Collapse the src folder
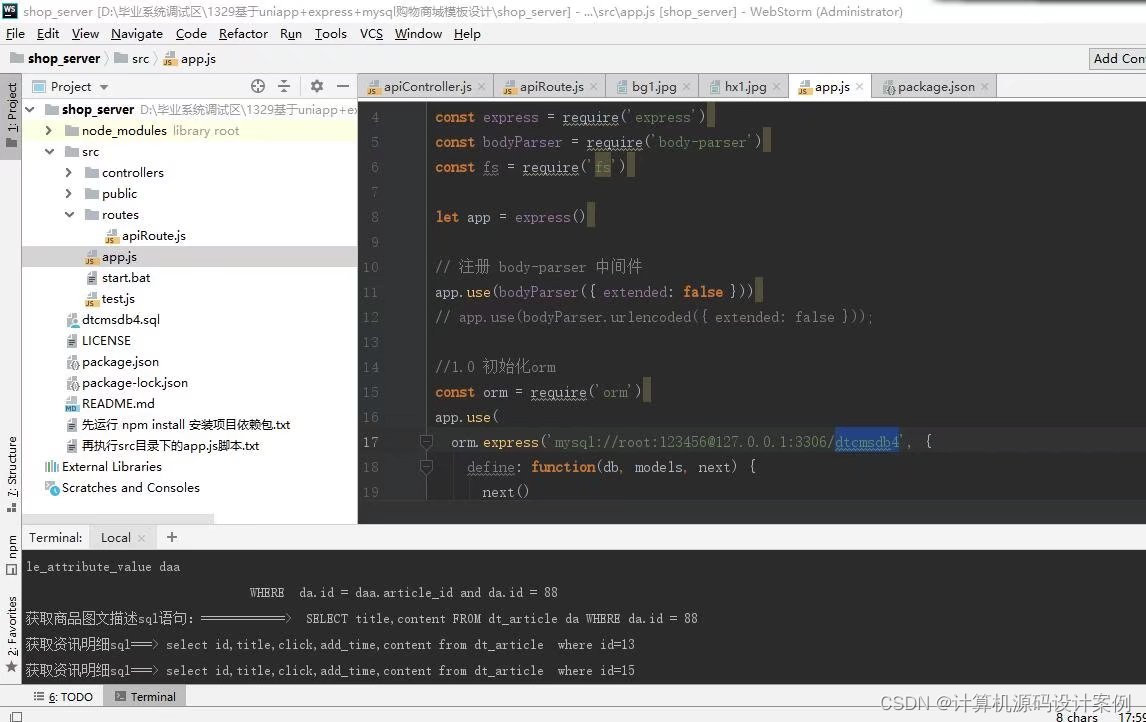Image resolution: width=1146 pixels, height=722 pixels. click(x=49, y=151)
